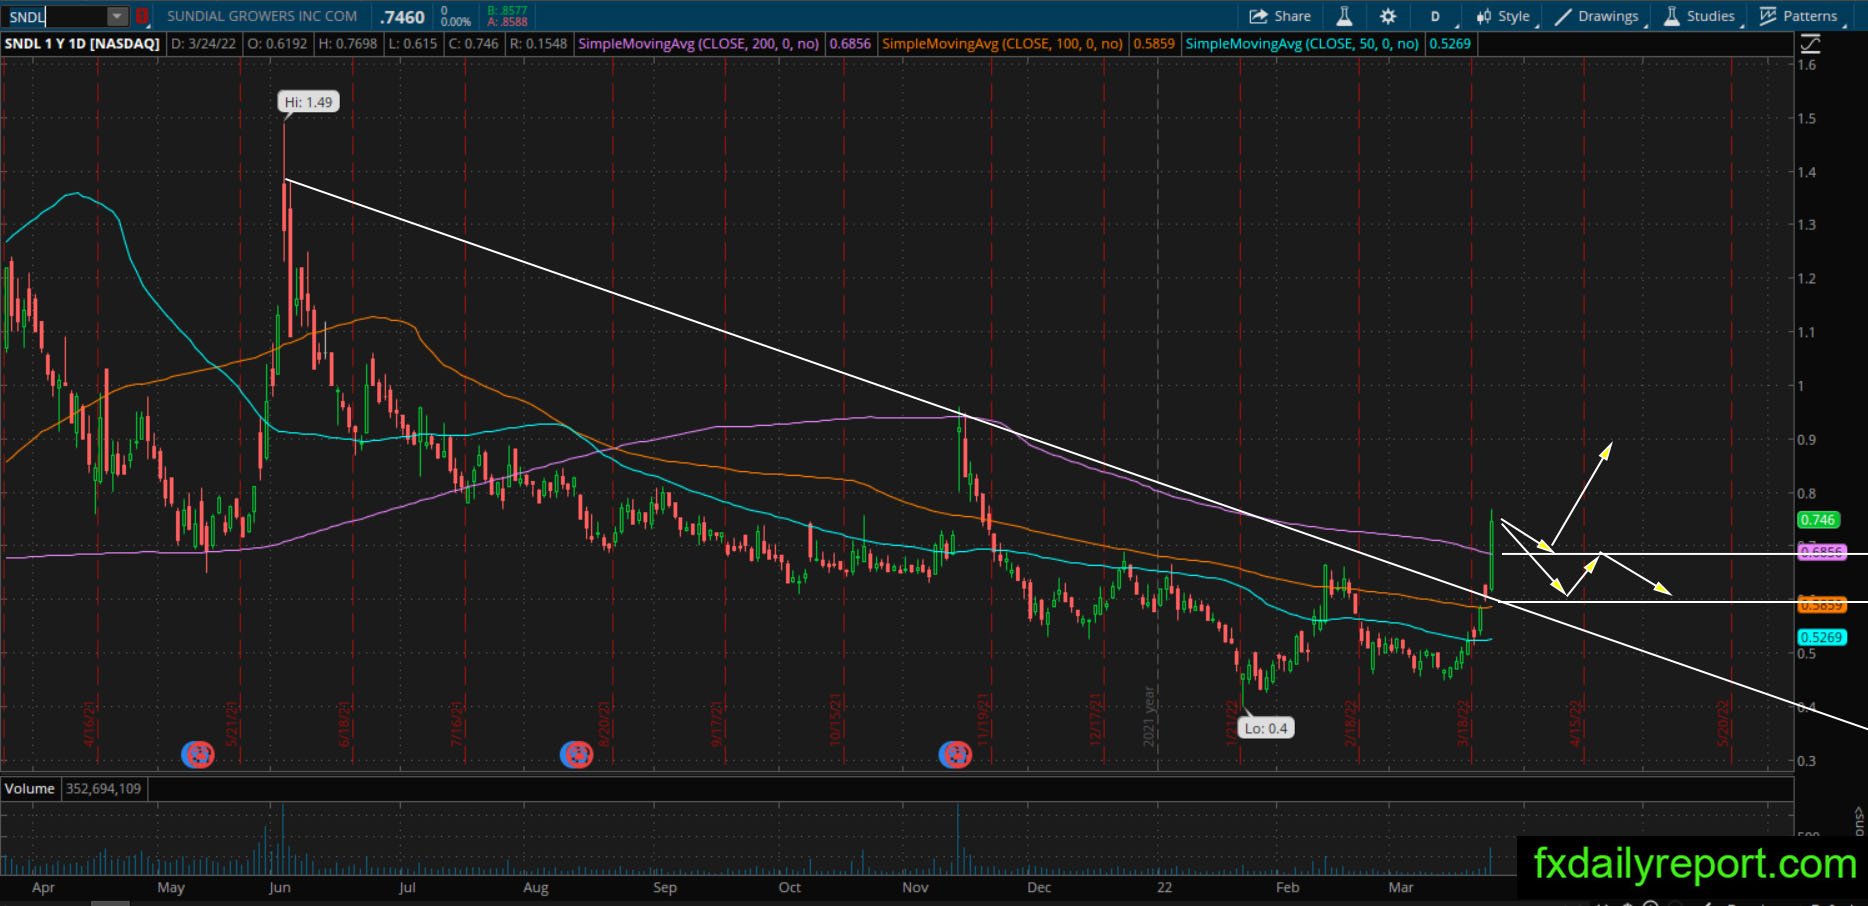This screenshot has width=1868, height=906.
Task: Click the last price .7460
Action: coord(403,17)
